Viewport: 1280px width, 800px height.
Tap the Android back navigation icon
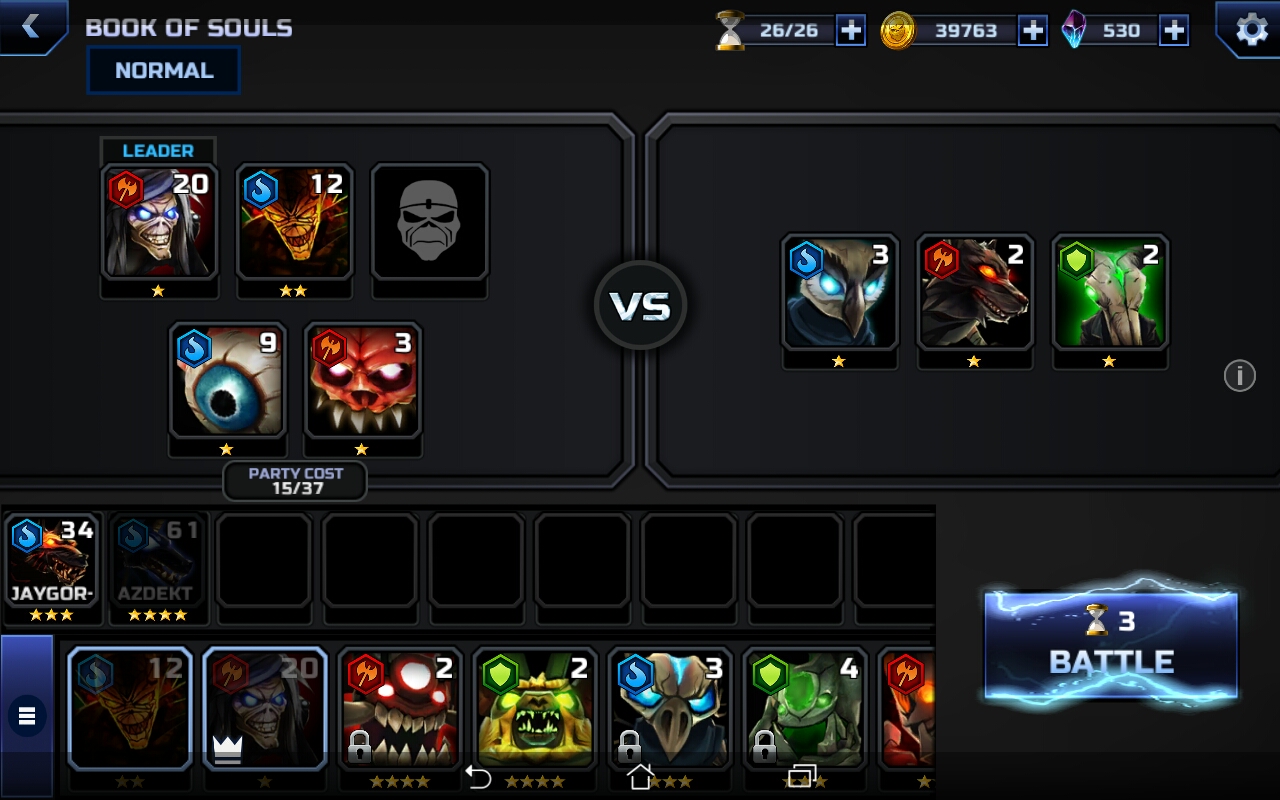click(479, 777)
